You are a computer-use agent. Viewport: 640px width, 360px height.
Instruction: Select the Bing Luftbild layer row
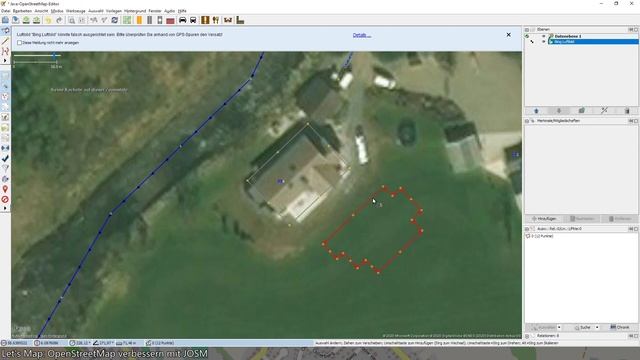point(593,42)
